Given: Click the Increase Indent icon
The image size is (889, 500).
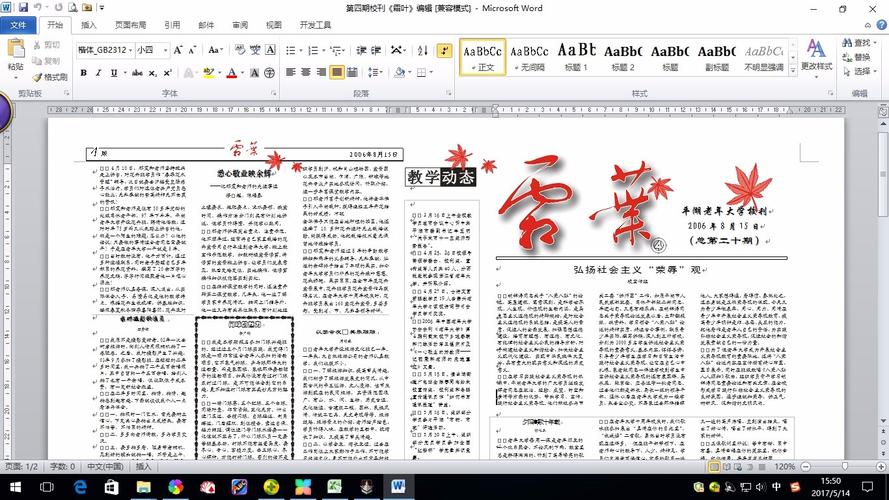Looking at the screenshot, I should pyautogui.click(x=375, y=50).
